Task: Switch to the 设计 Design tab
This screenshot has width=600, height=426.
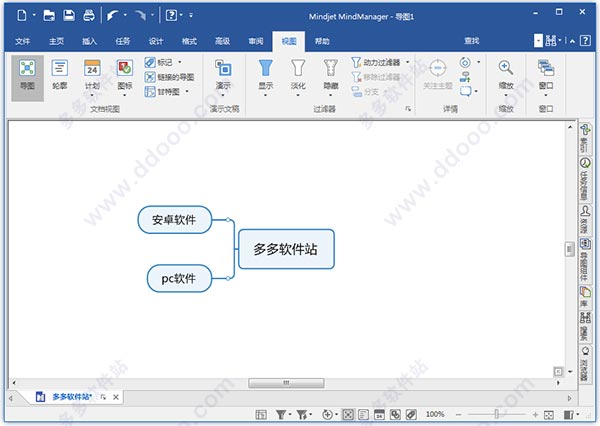Action: pos(156,41)
